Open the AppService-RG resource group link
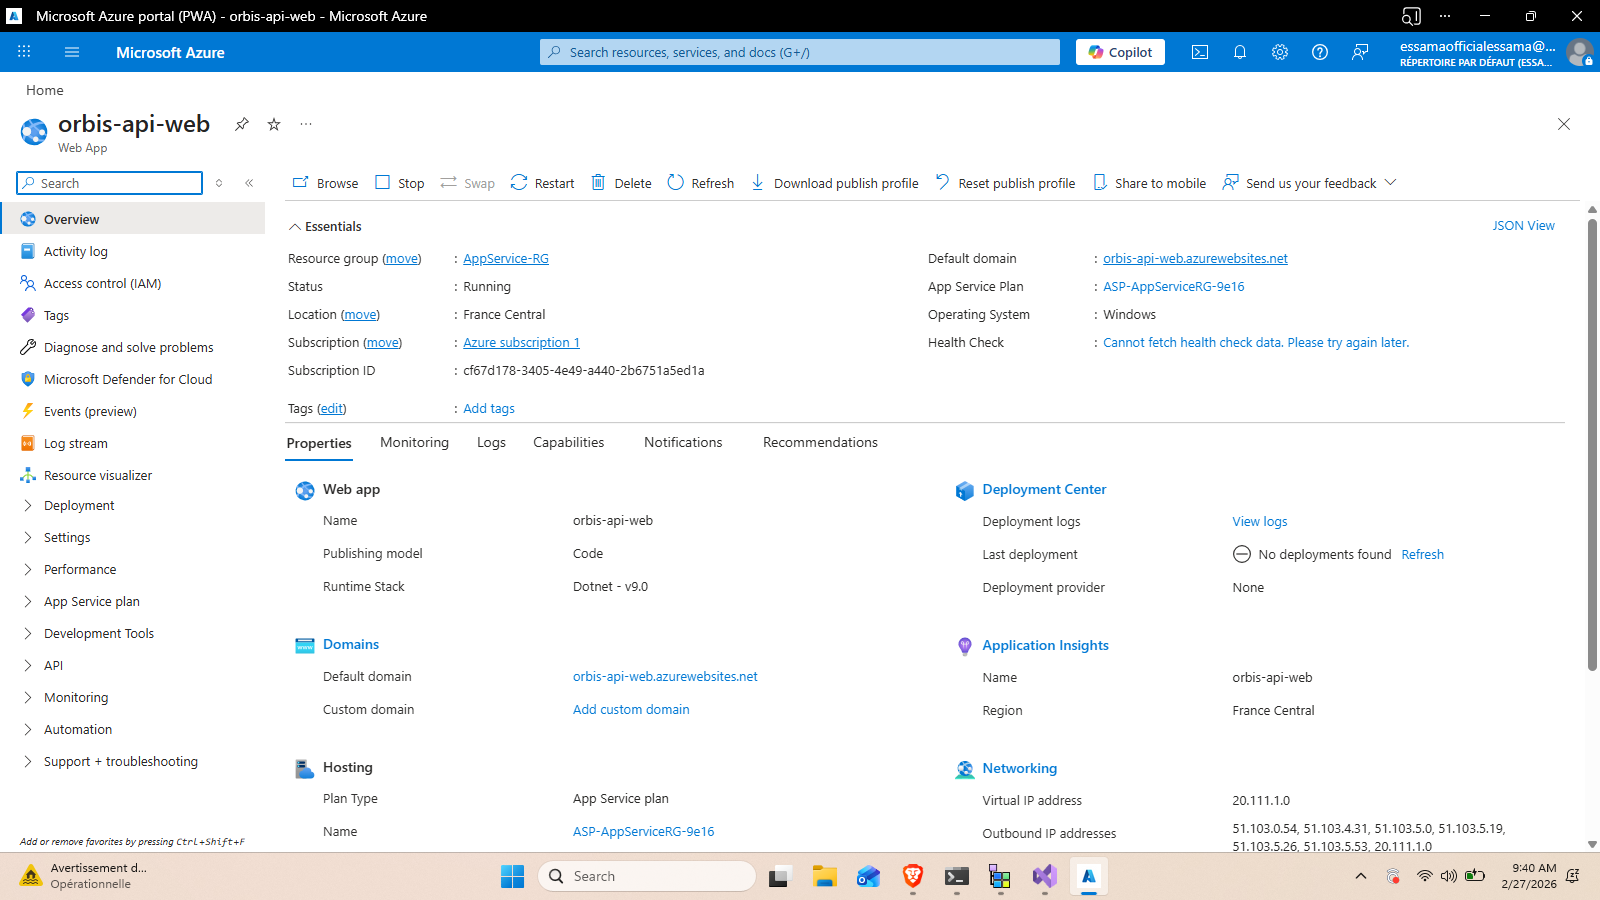1600x900 pixels. [506, 259]
